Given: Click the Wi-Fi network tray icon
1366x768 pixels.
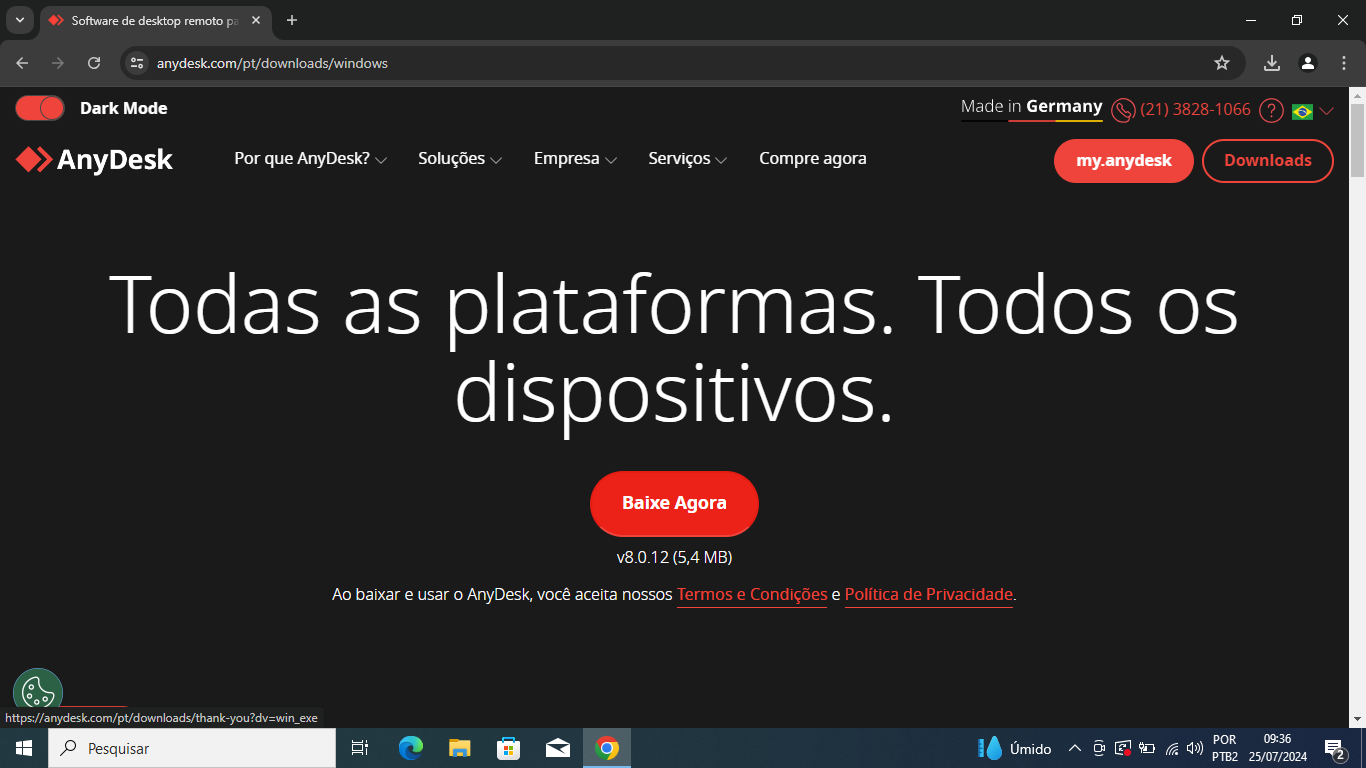Looking at the screenshot, I should [1172, 748].
